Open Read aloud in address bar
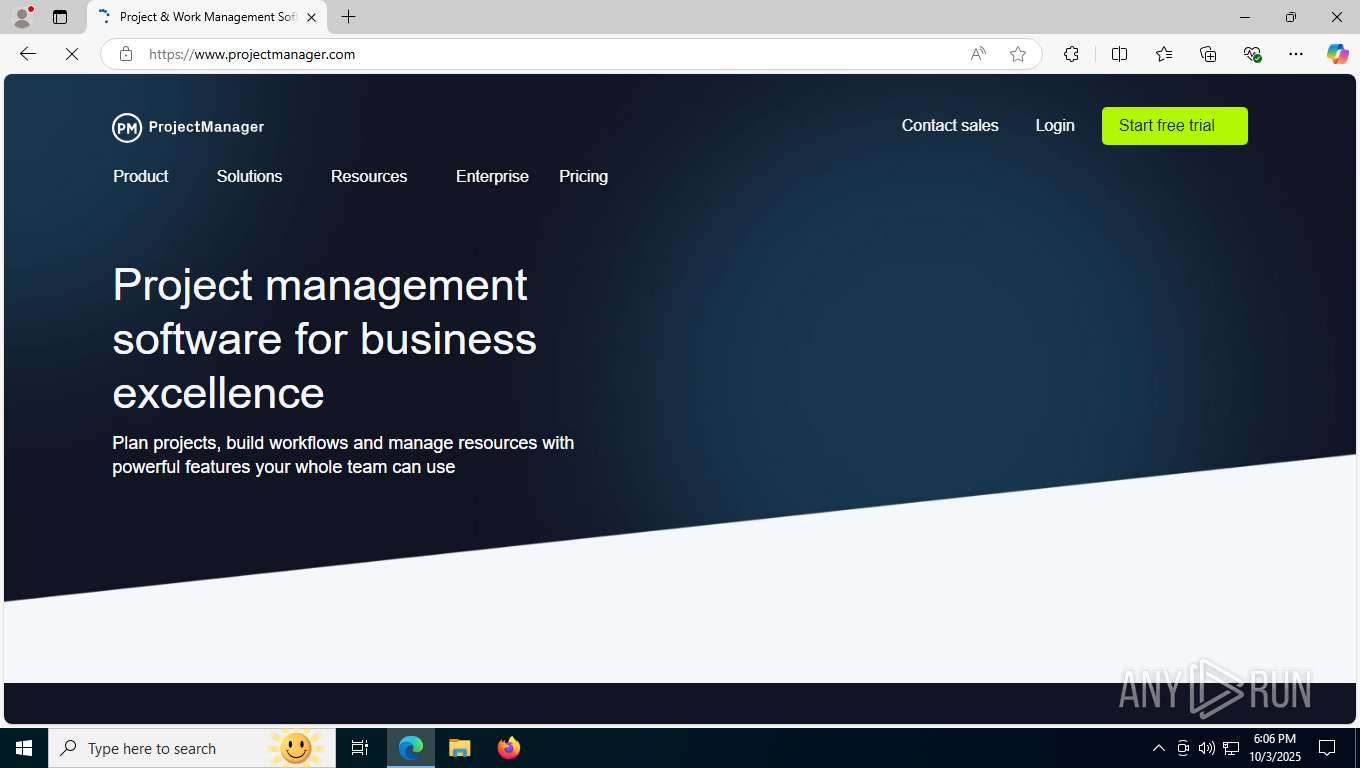Screen dimensions: 1360x768 (978, 54)
